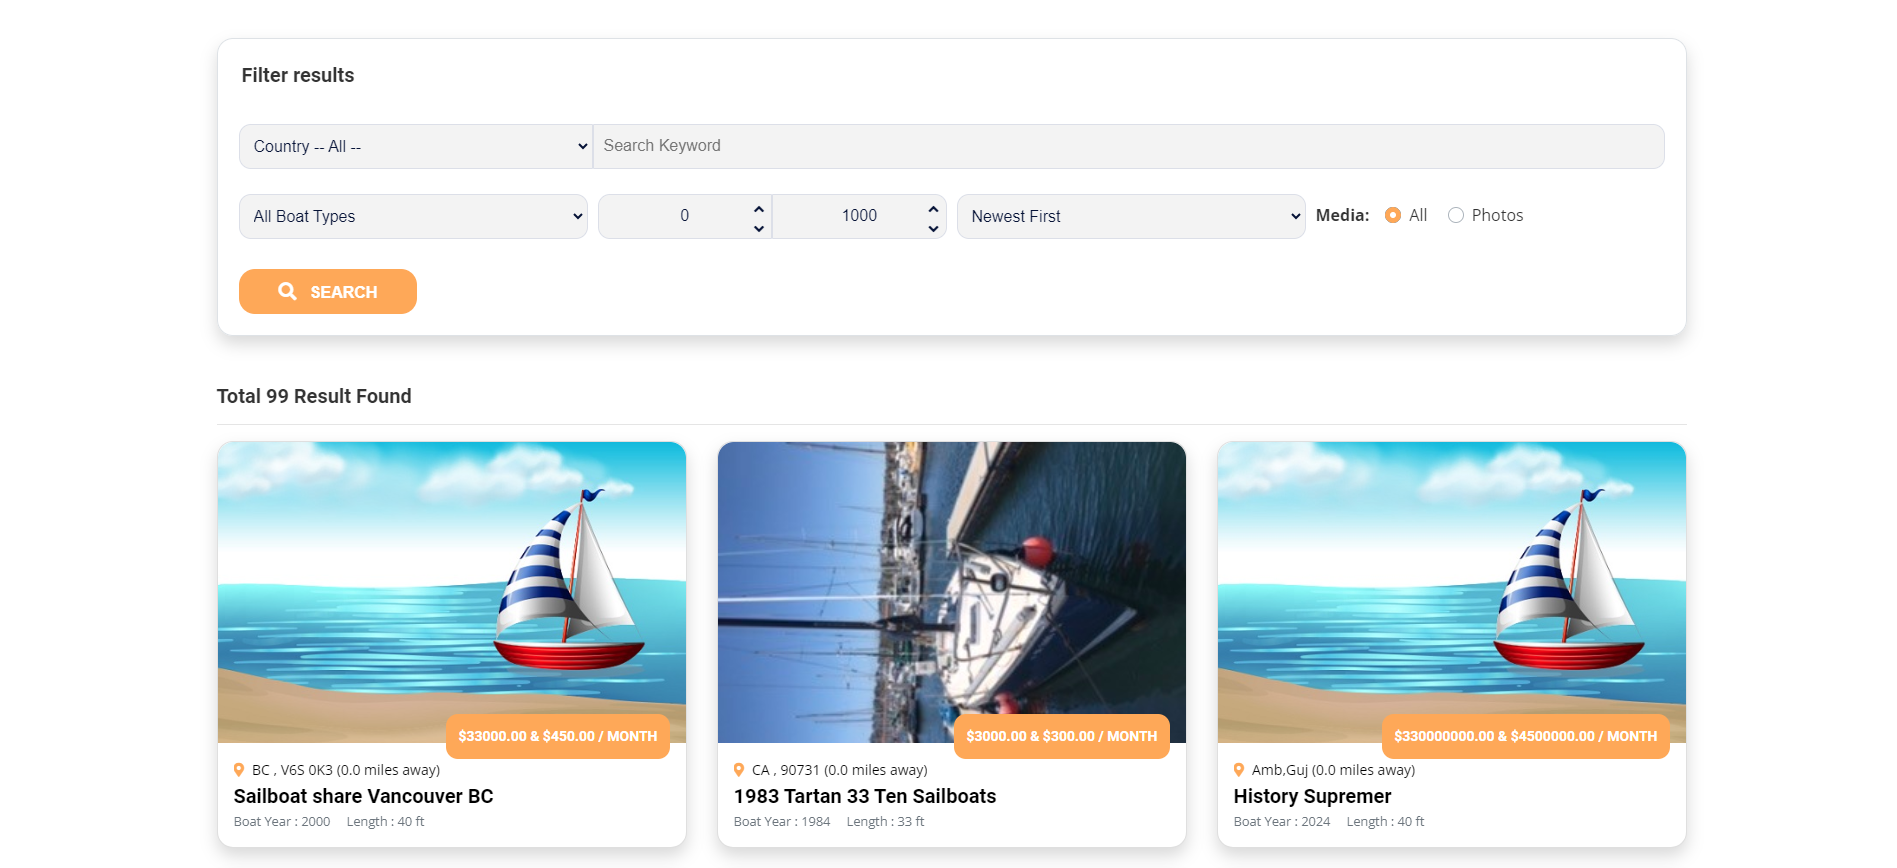The width and height of the screenshot is (1897, 868).
Task: Open the Sailboat share Vancouver BC listing title
Action: point(363,796)
